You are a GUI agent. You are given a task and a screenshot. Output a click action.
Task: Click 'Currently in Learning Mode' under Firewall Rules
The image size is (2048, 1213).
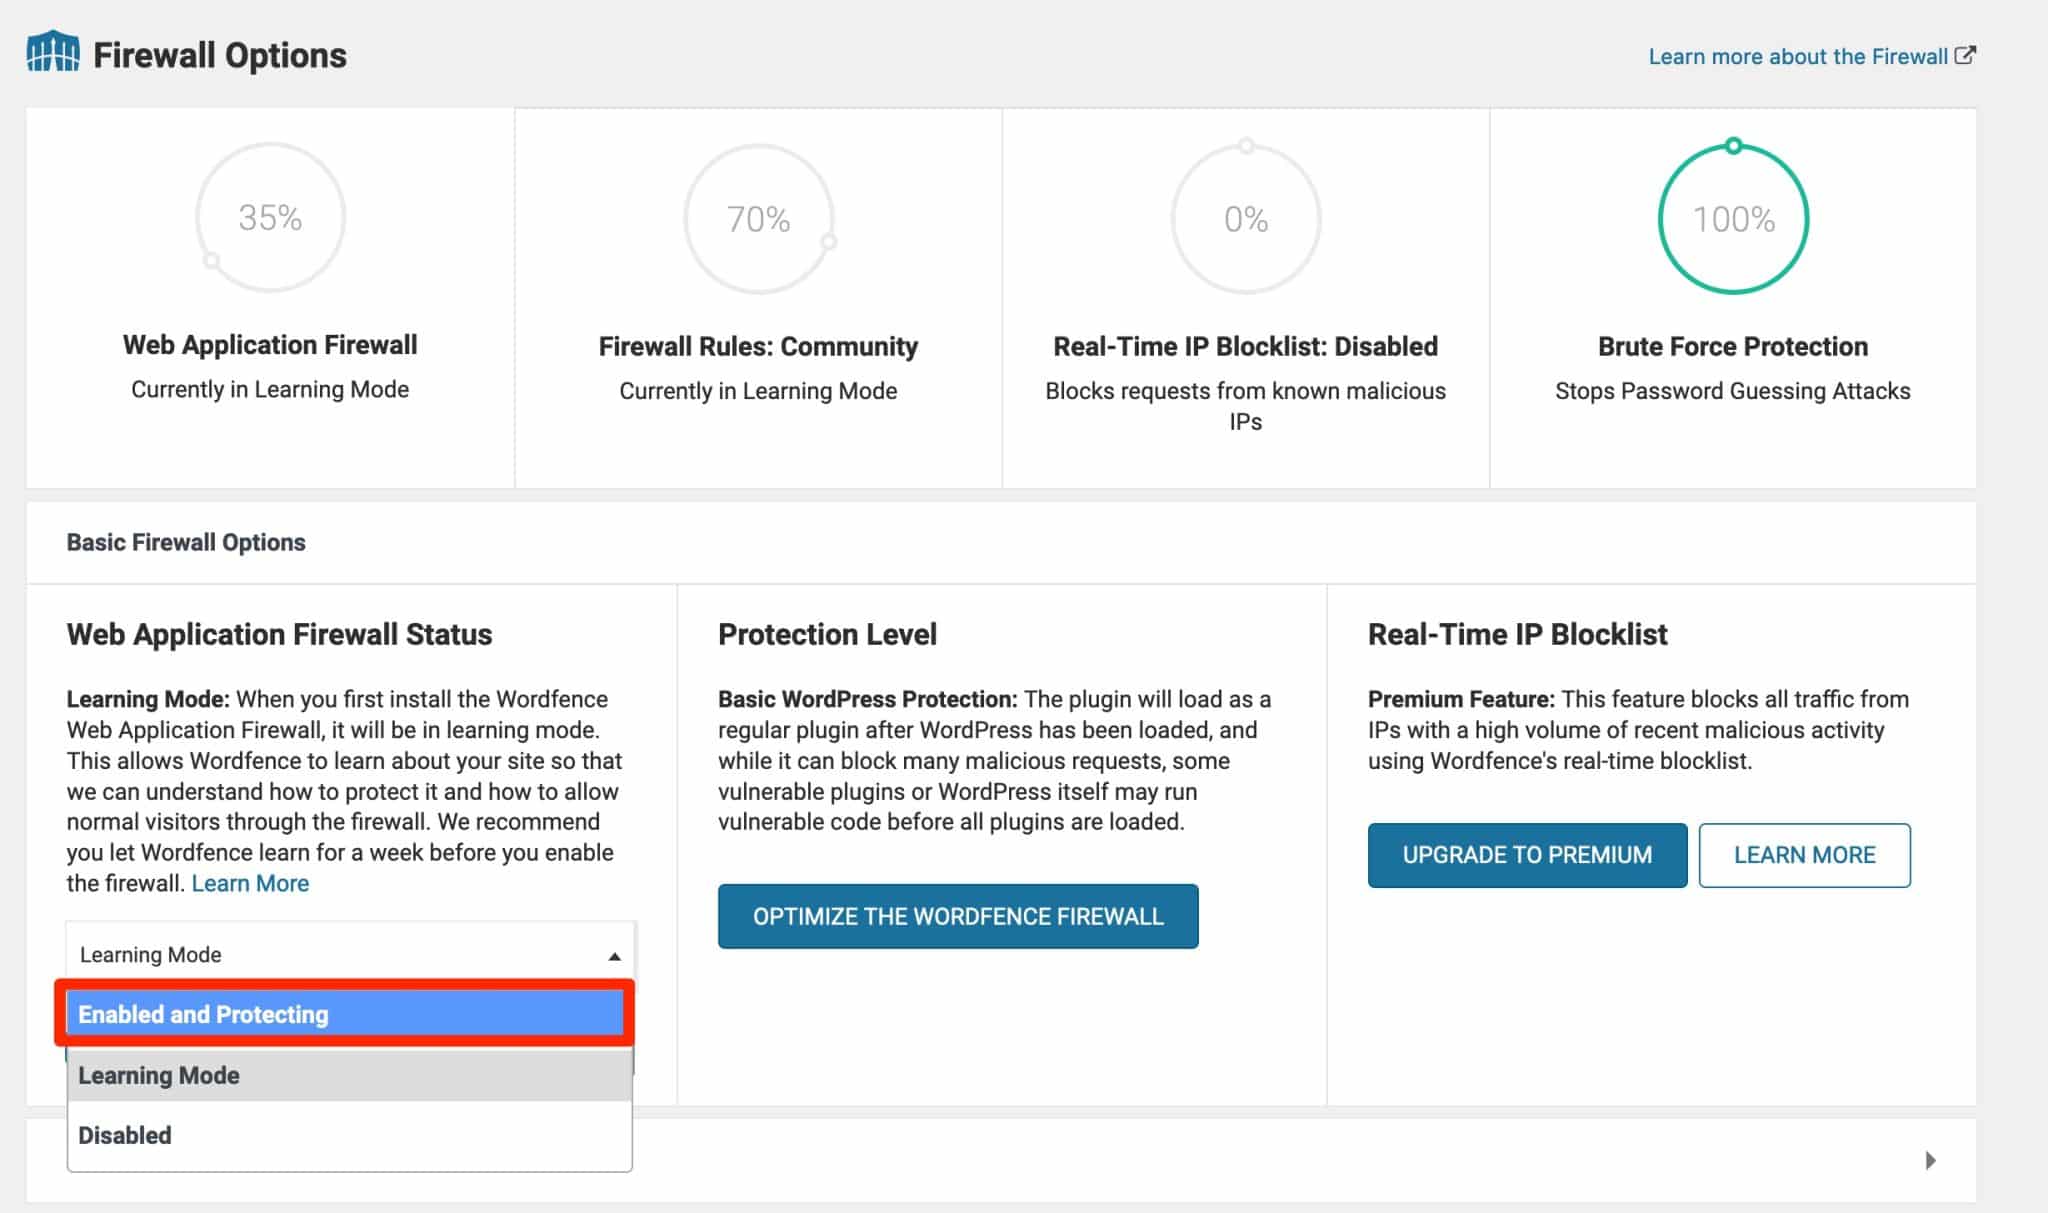point(758,391)
